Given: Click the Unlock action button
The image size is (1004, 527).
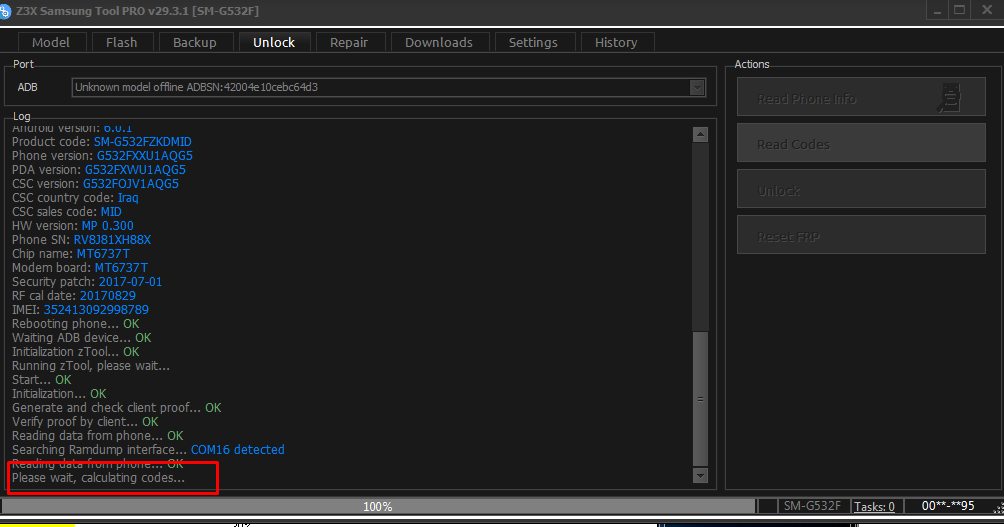Looking at the screenshot, I should [x=861, y=190].
